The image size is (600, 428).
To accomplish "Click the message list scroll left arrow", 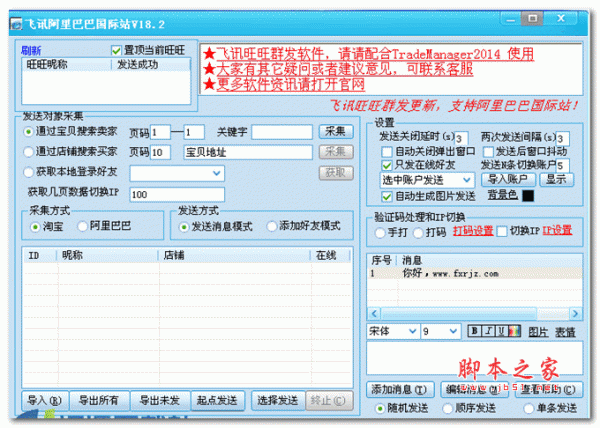I will [374, 314].
